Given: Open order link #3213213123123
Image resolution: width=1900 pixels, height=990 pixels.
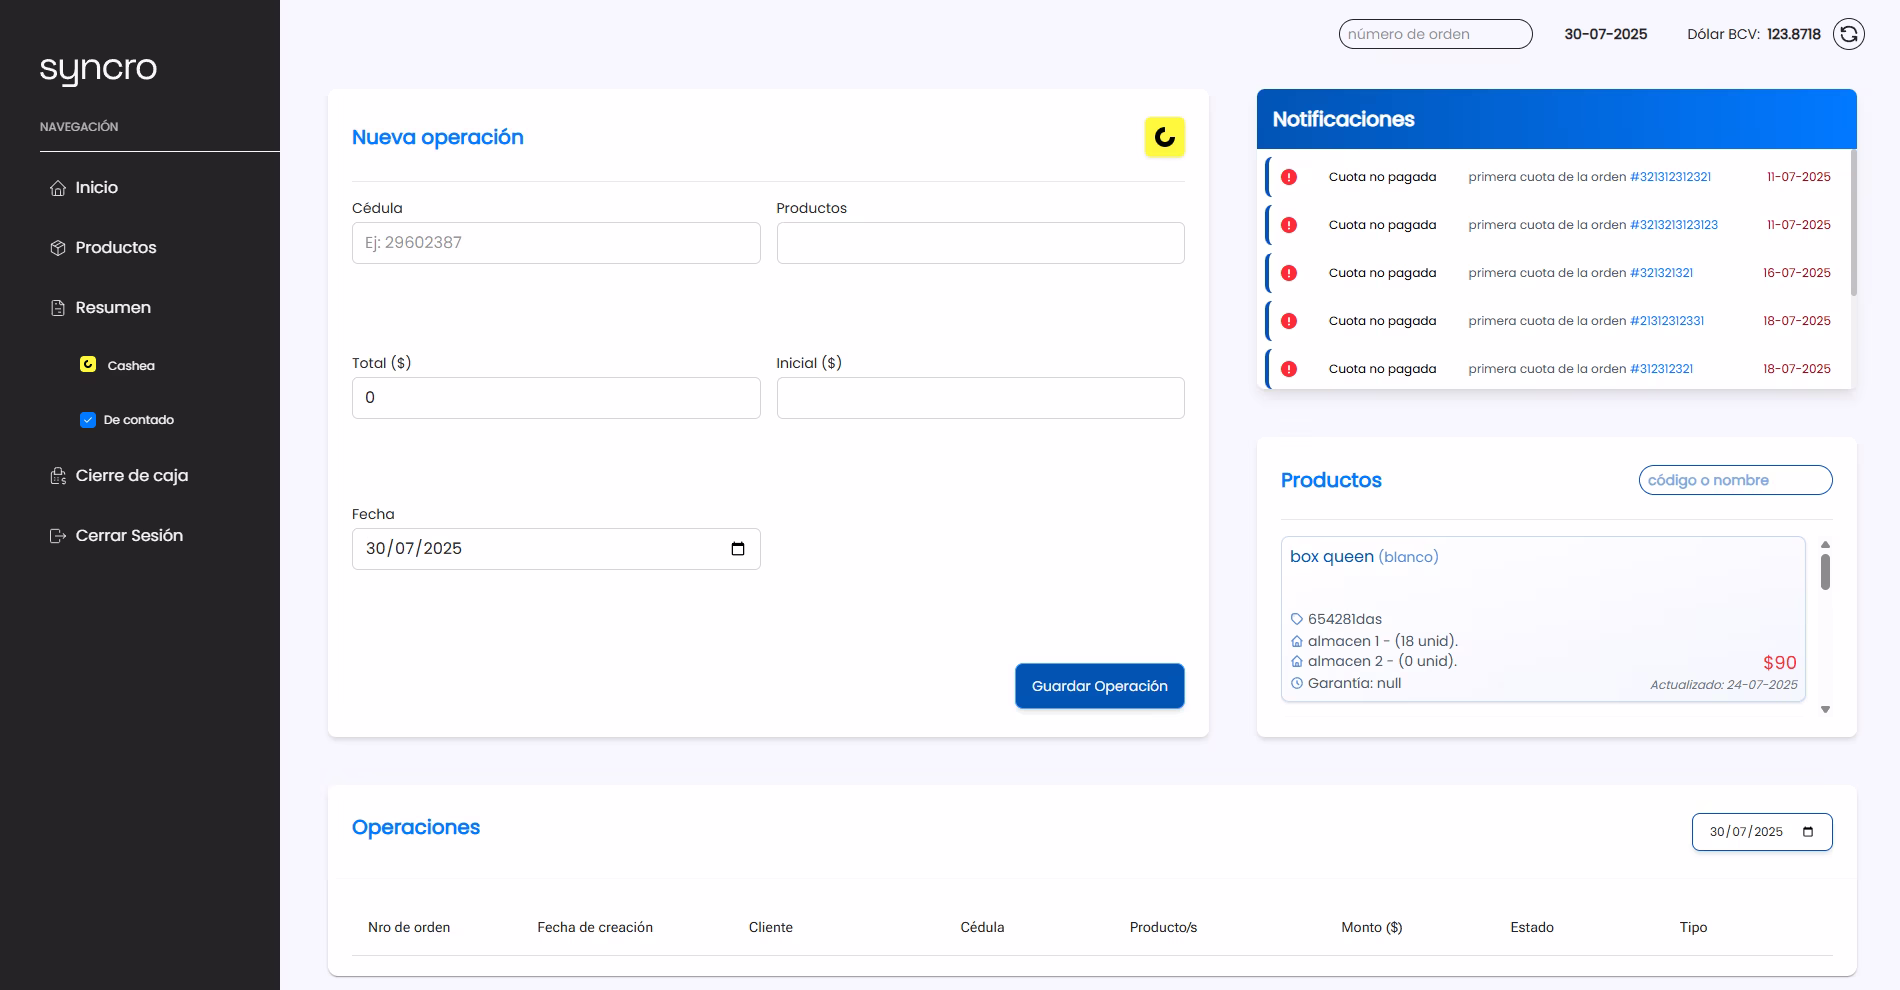Looking at the screenshot, I should tap(1674, 225).
